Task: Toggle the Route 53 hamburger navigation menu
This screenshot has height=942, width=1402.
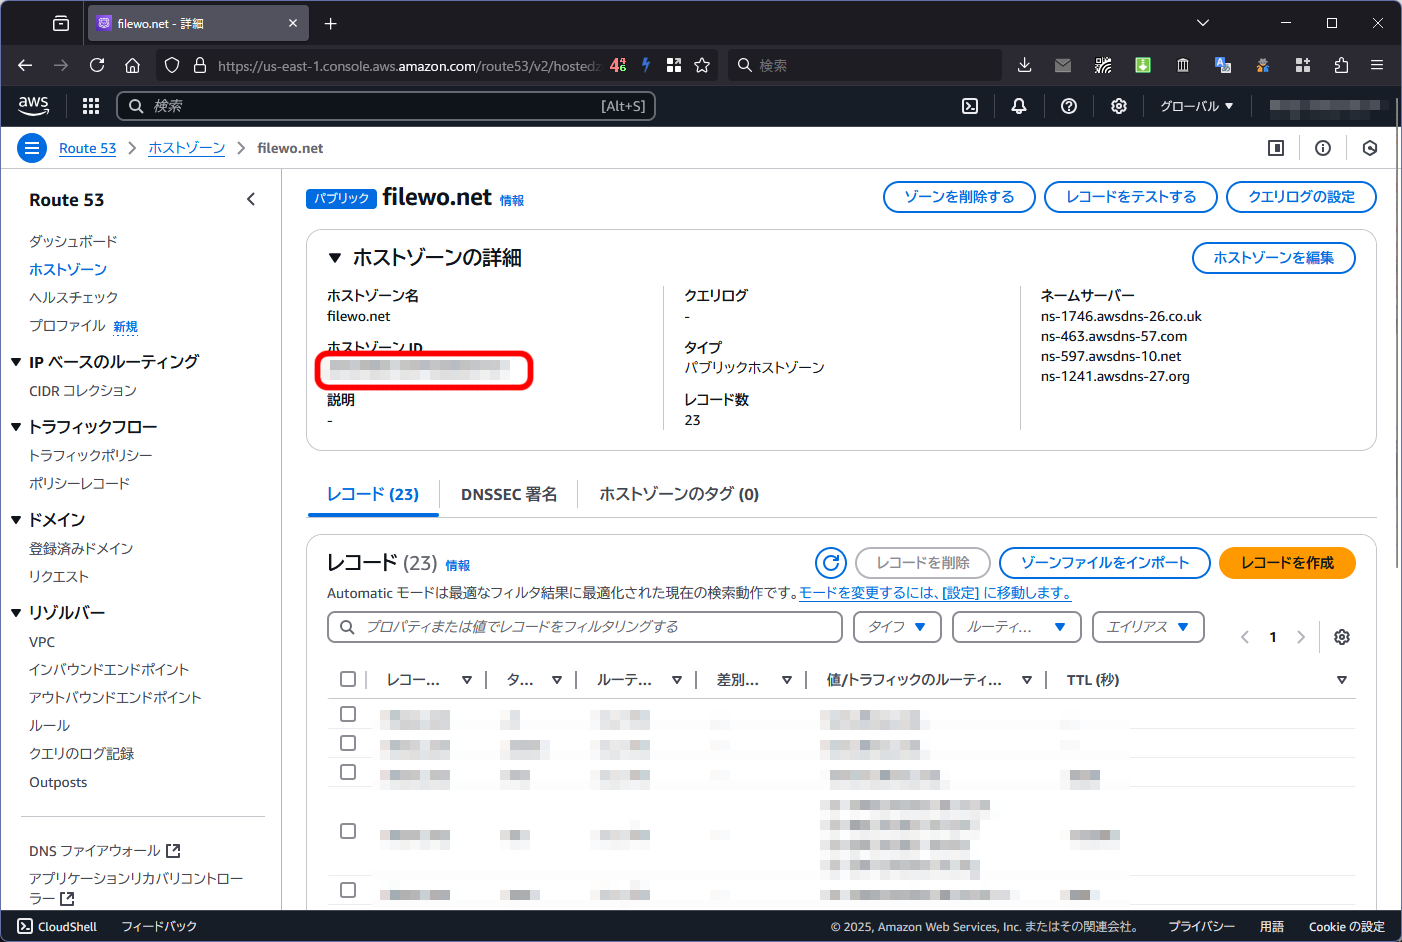Action: point(32,148)
